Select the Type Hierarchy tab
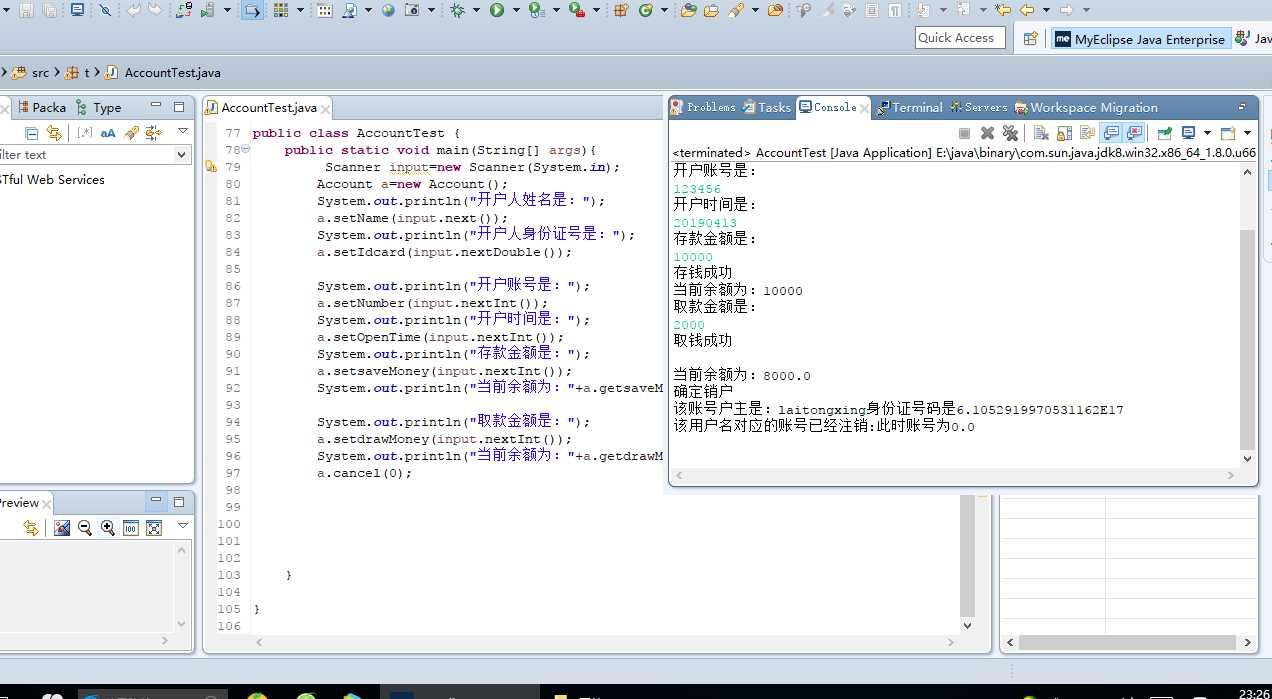Image resolution: width=1272 pixels, height=699 pixels. tap(99, 107)
